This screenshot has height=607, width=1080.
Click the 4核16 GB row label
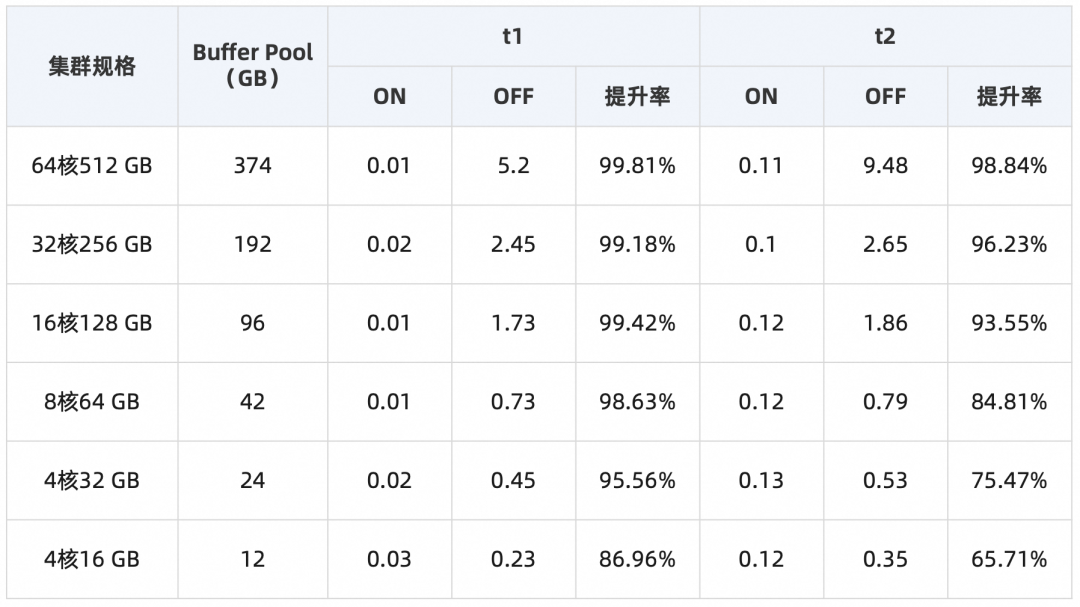tap(92, 559)
